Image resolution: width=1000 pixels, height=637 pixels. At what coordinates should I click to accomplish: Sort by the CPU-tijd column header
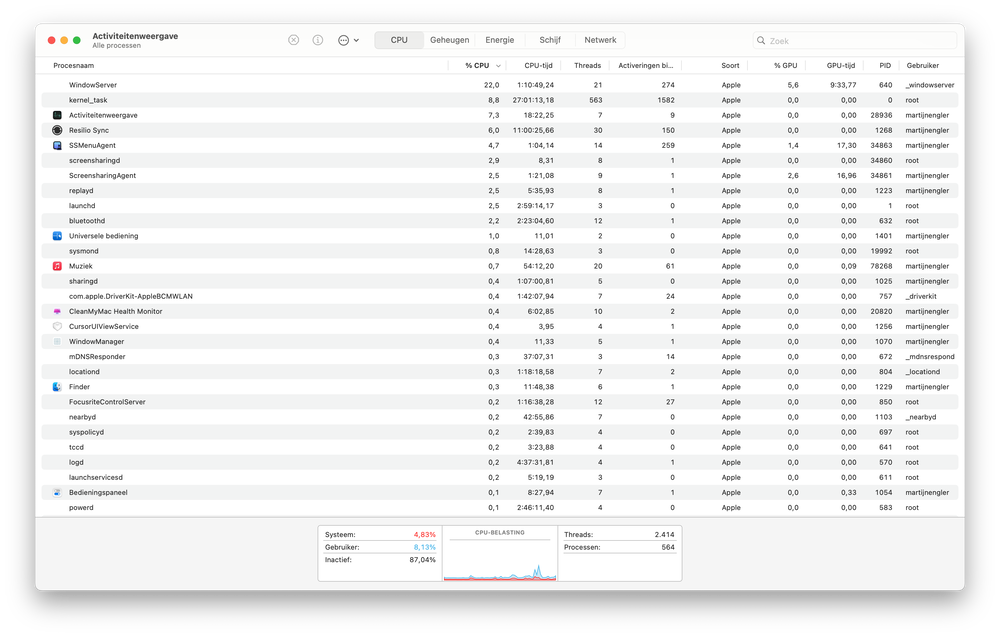(x=538, y=66)
